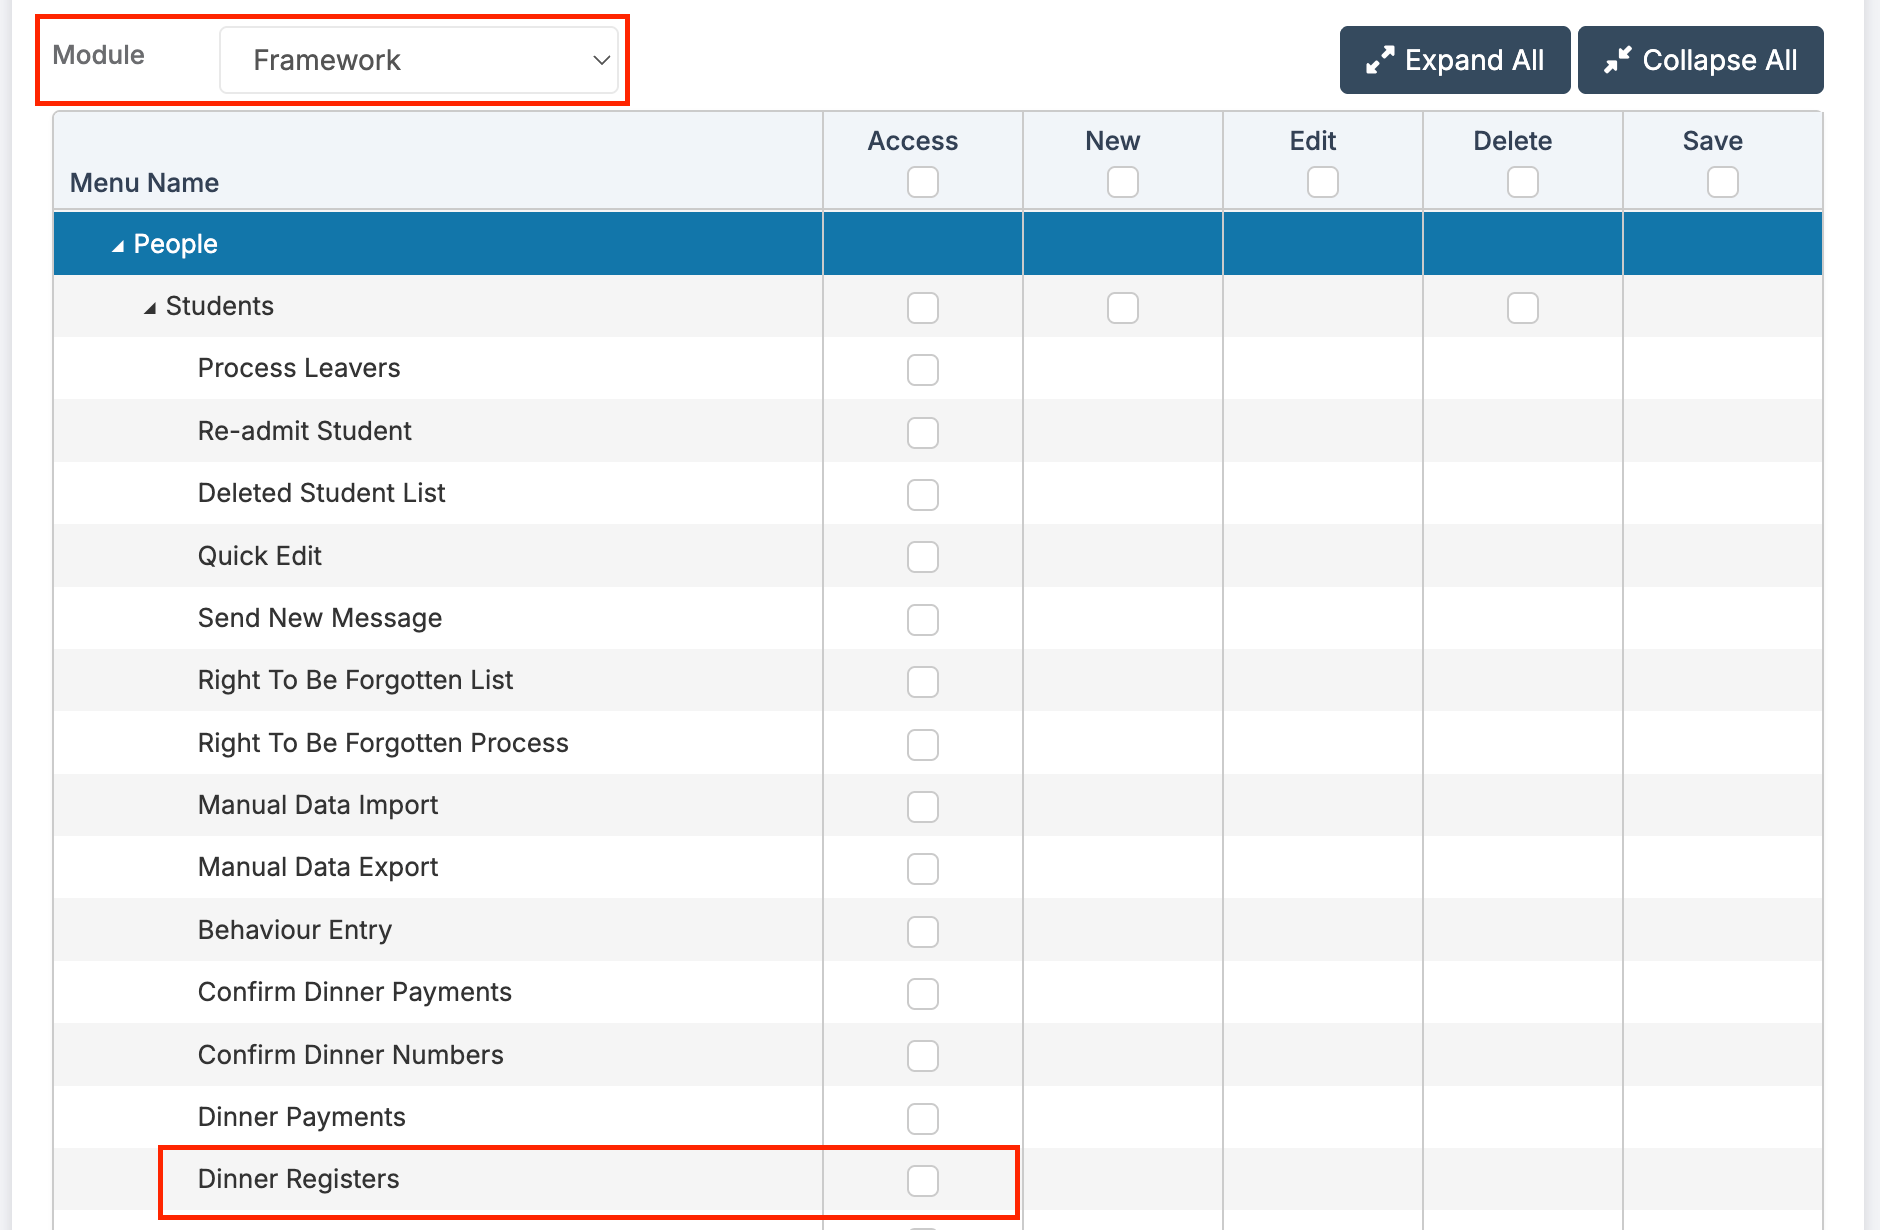Collapse the People tree node arrow
The width and height of the screenshot is (1880, 1230).
(118, 245)
